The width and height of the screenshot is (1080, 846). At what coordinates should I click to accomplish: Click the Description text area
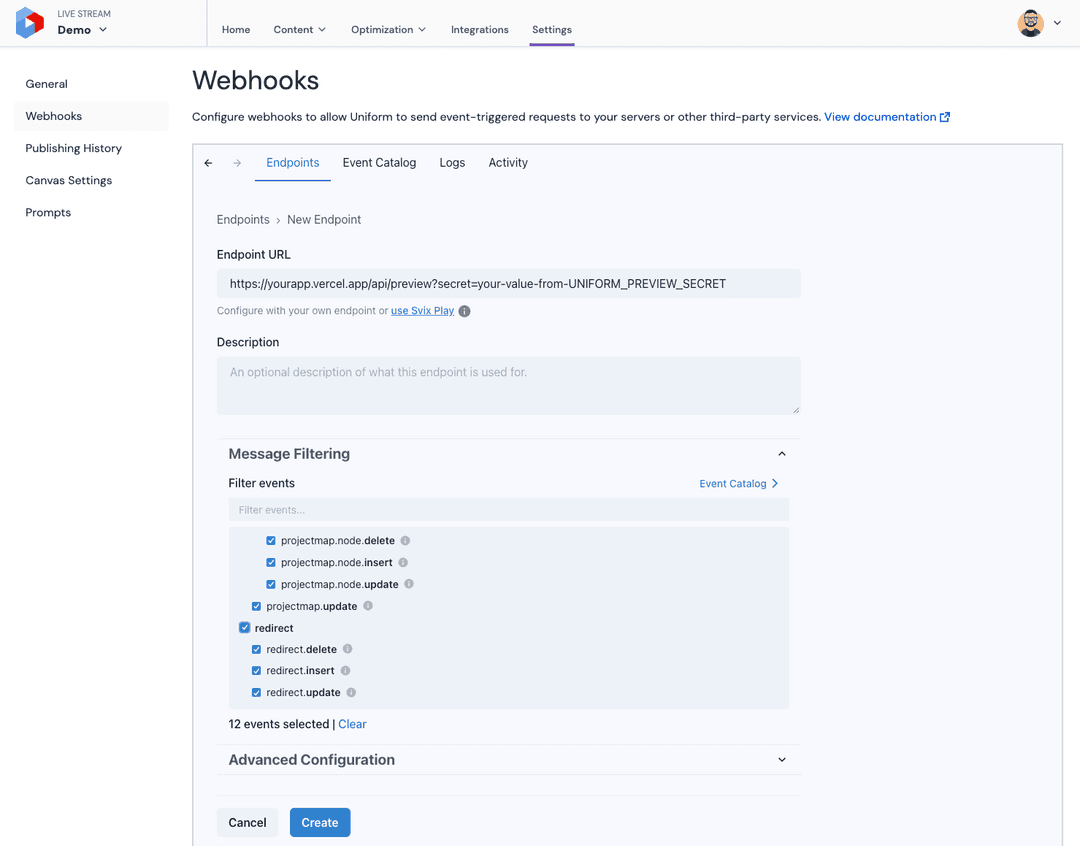[508, 386]
